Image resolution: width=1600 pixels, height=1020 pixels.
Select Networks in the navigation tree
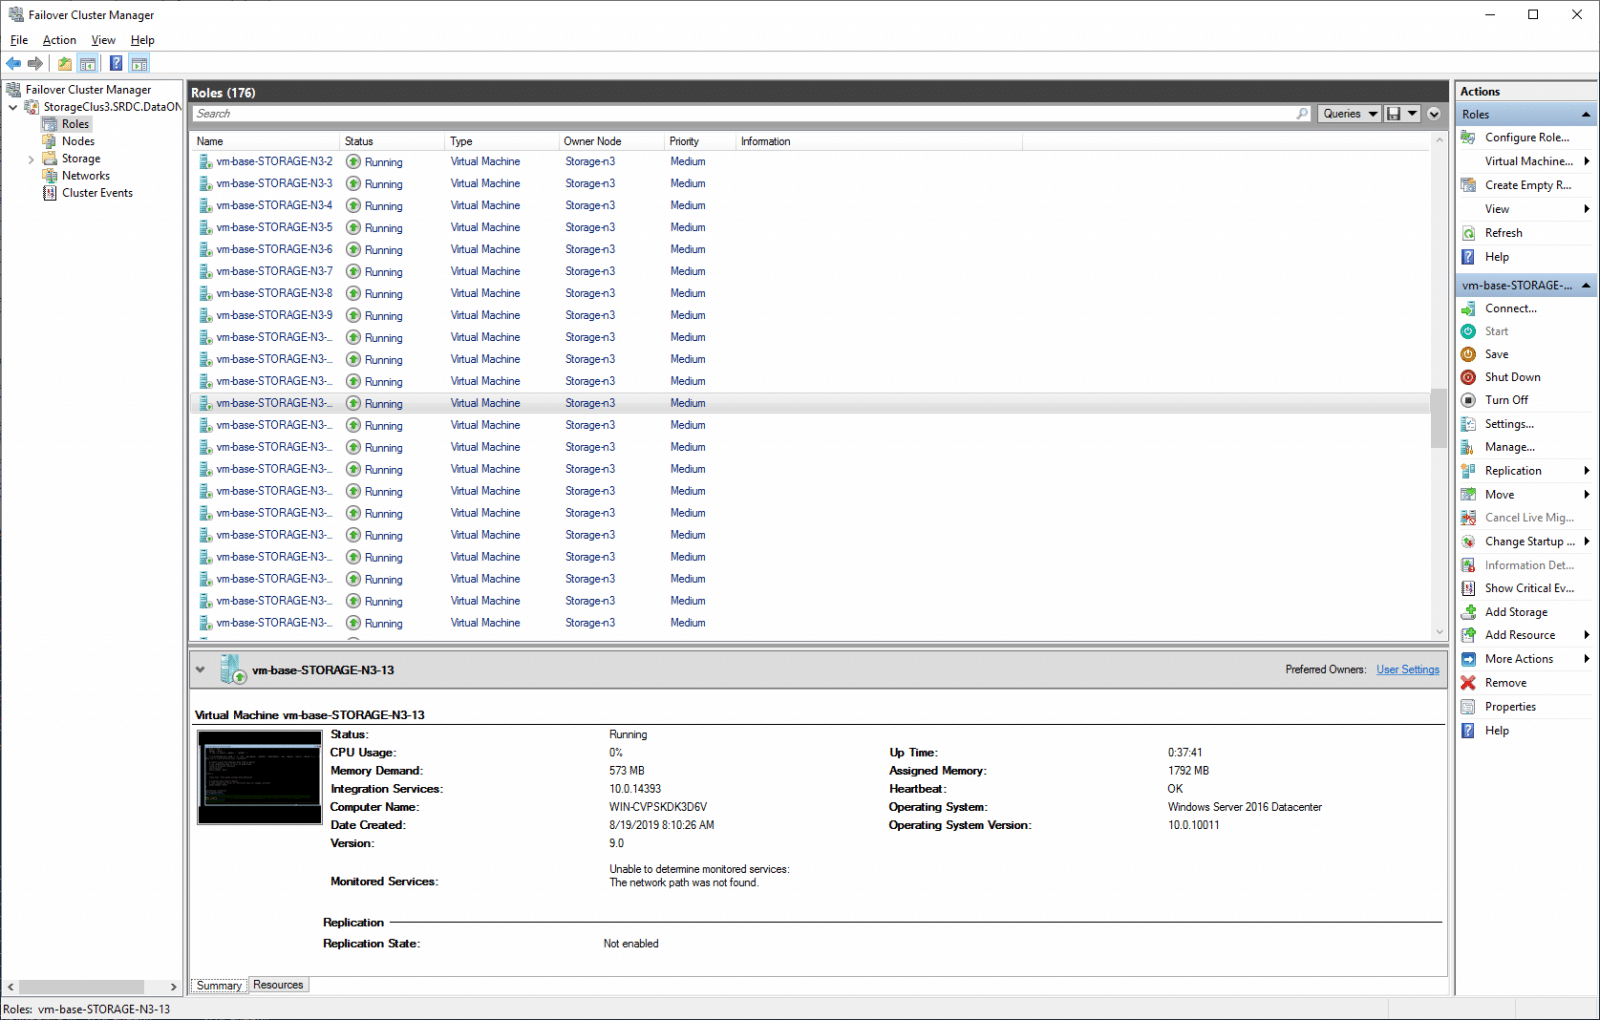point(85,176)
